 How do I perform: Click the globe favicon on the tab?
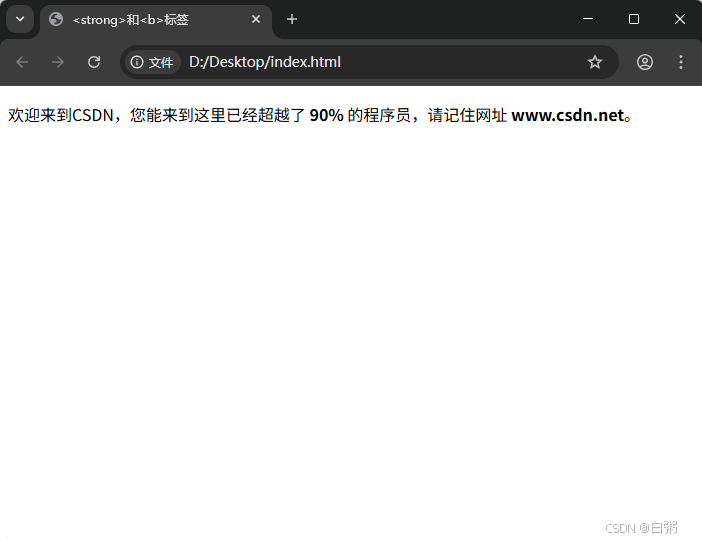pyautogui.click(x=56, y=19)
